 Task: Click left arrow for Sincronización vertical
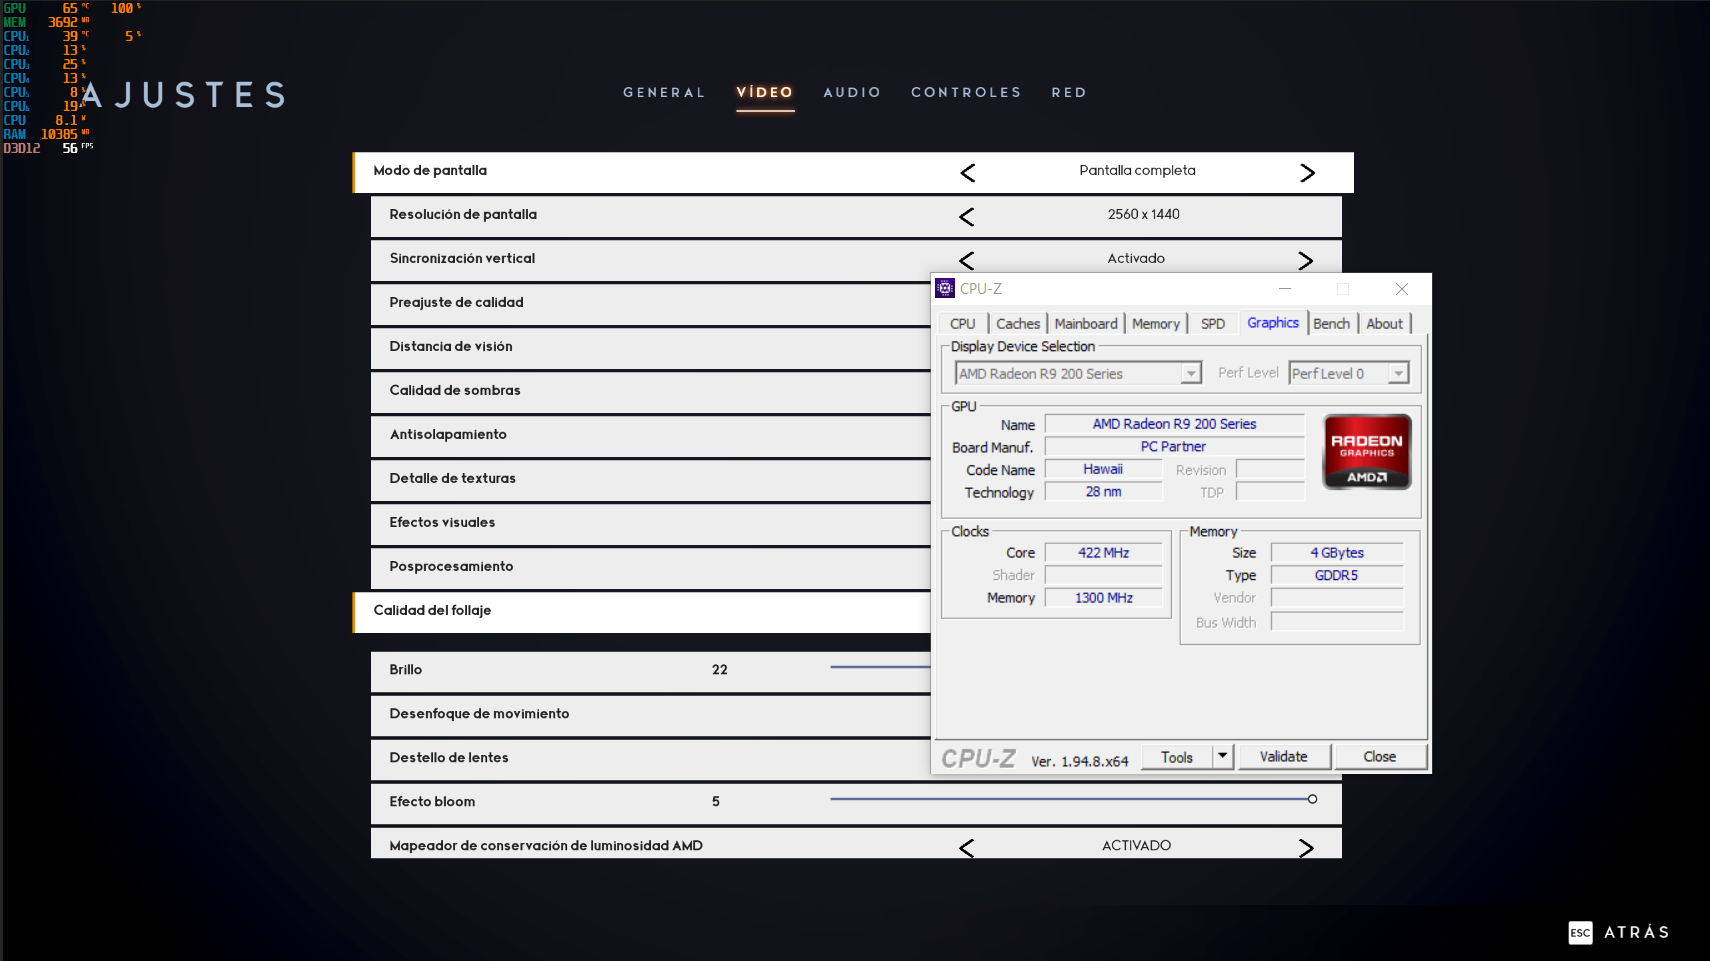tap(966, 261)
